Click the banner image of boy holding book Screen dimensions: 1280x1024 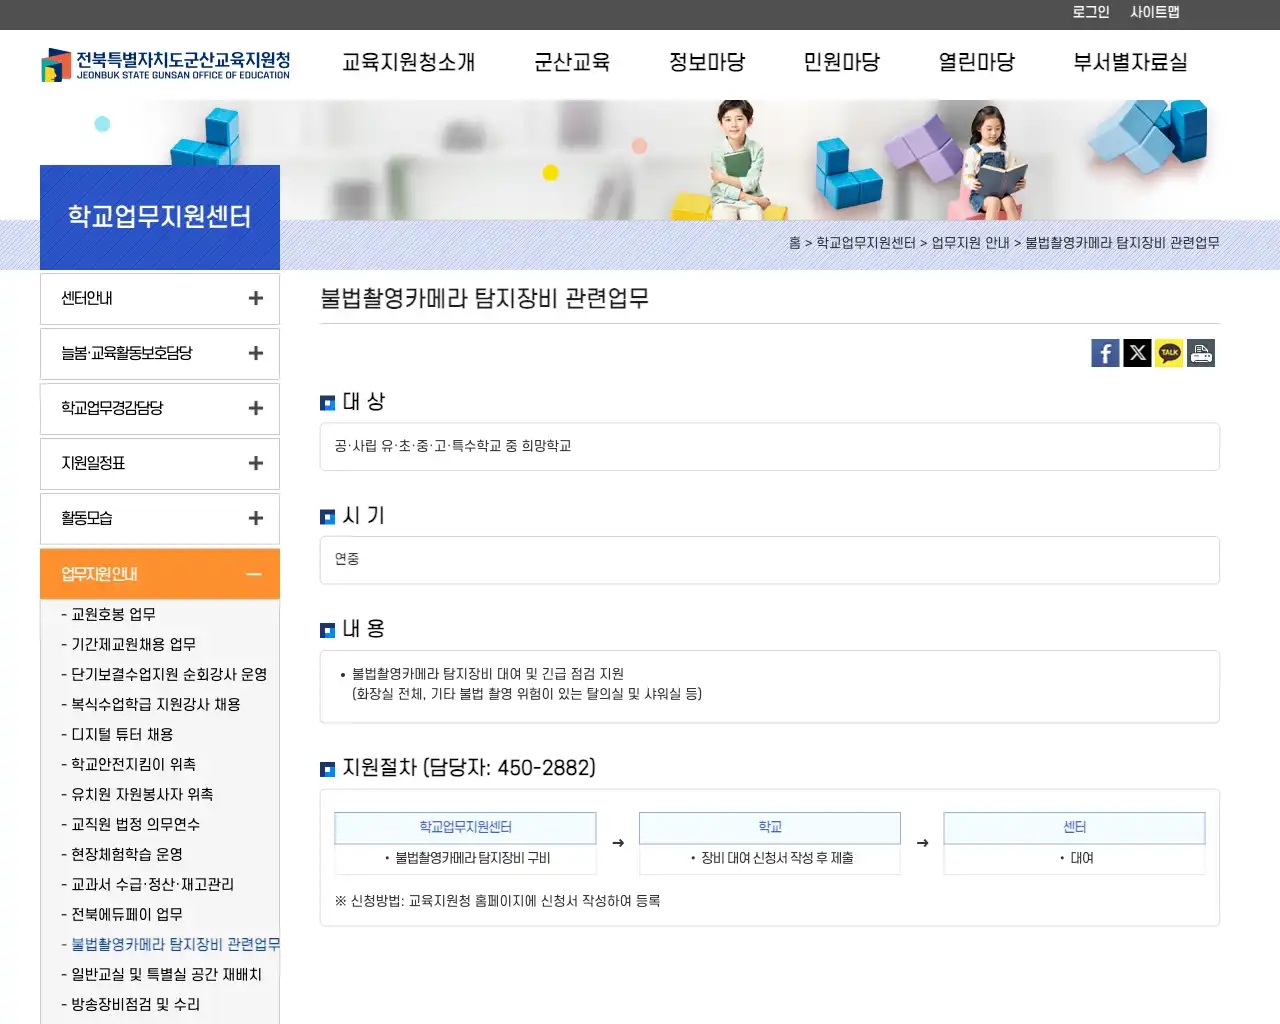pos(736,160)
